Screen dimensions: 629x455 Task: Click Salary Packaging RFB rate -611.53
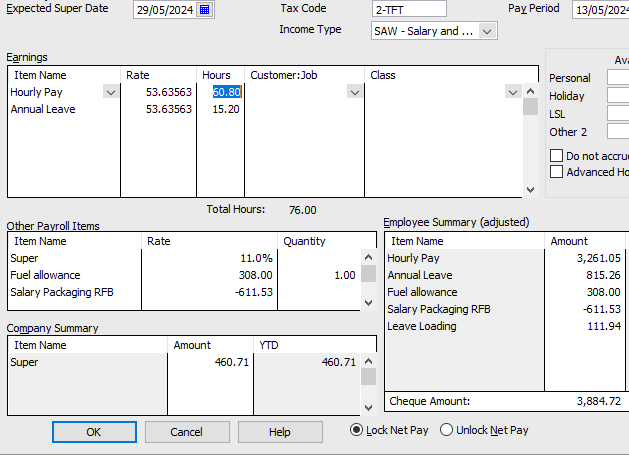pyautogui.click(x=254, y=292)
